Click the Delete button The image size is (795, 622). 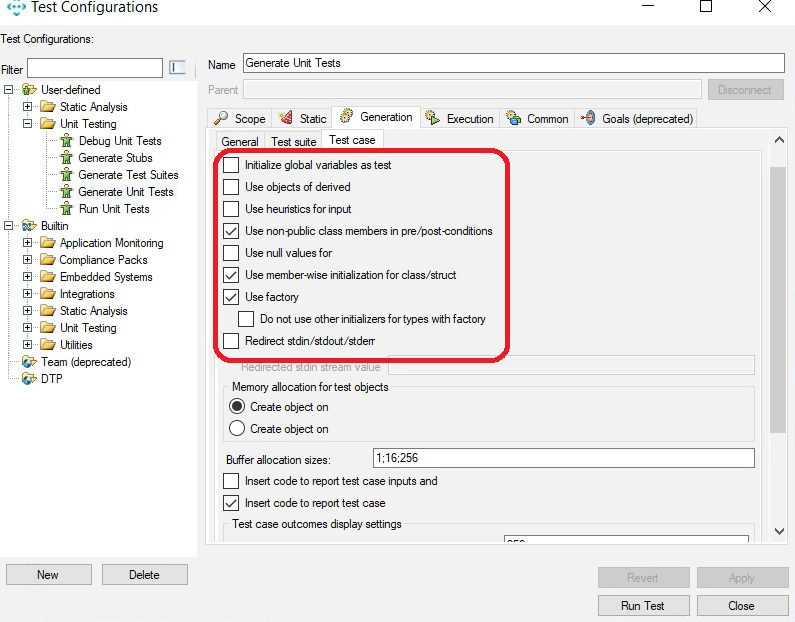pyautogui.click(x=144, y=574)
